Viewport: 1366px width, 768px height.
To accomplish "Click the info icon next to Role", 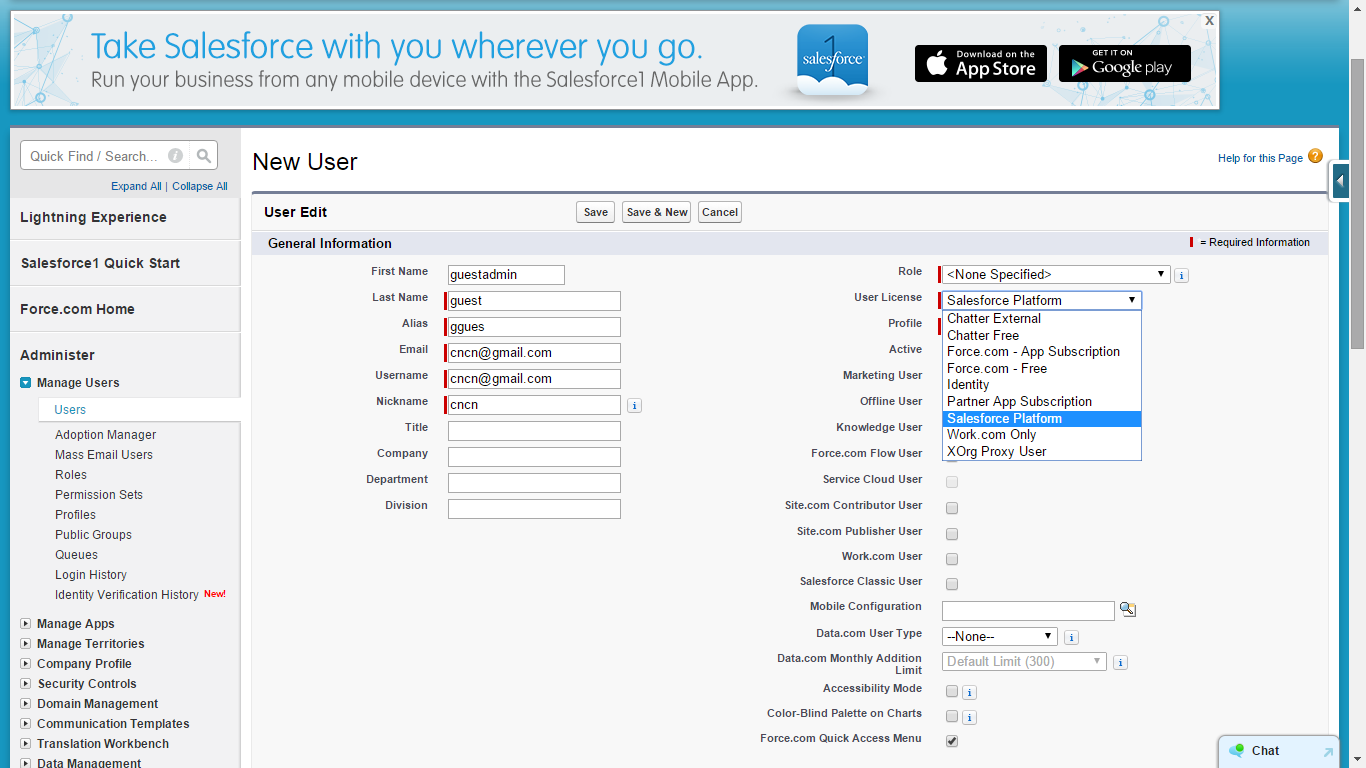I will coord(1181,275).
